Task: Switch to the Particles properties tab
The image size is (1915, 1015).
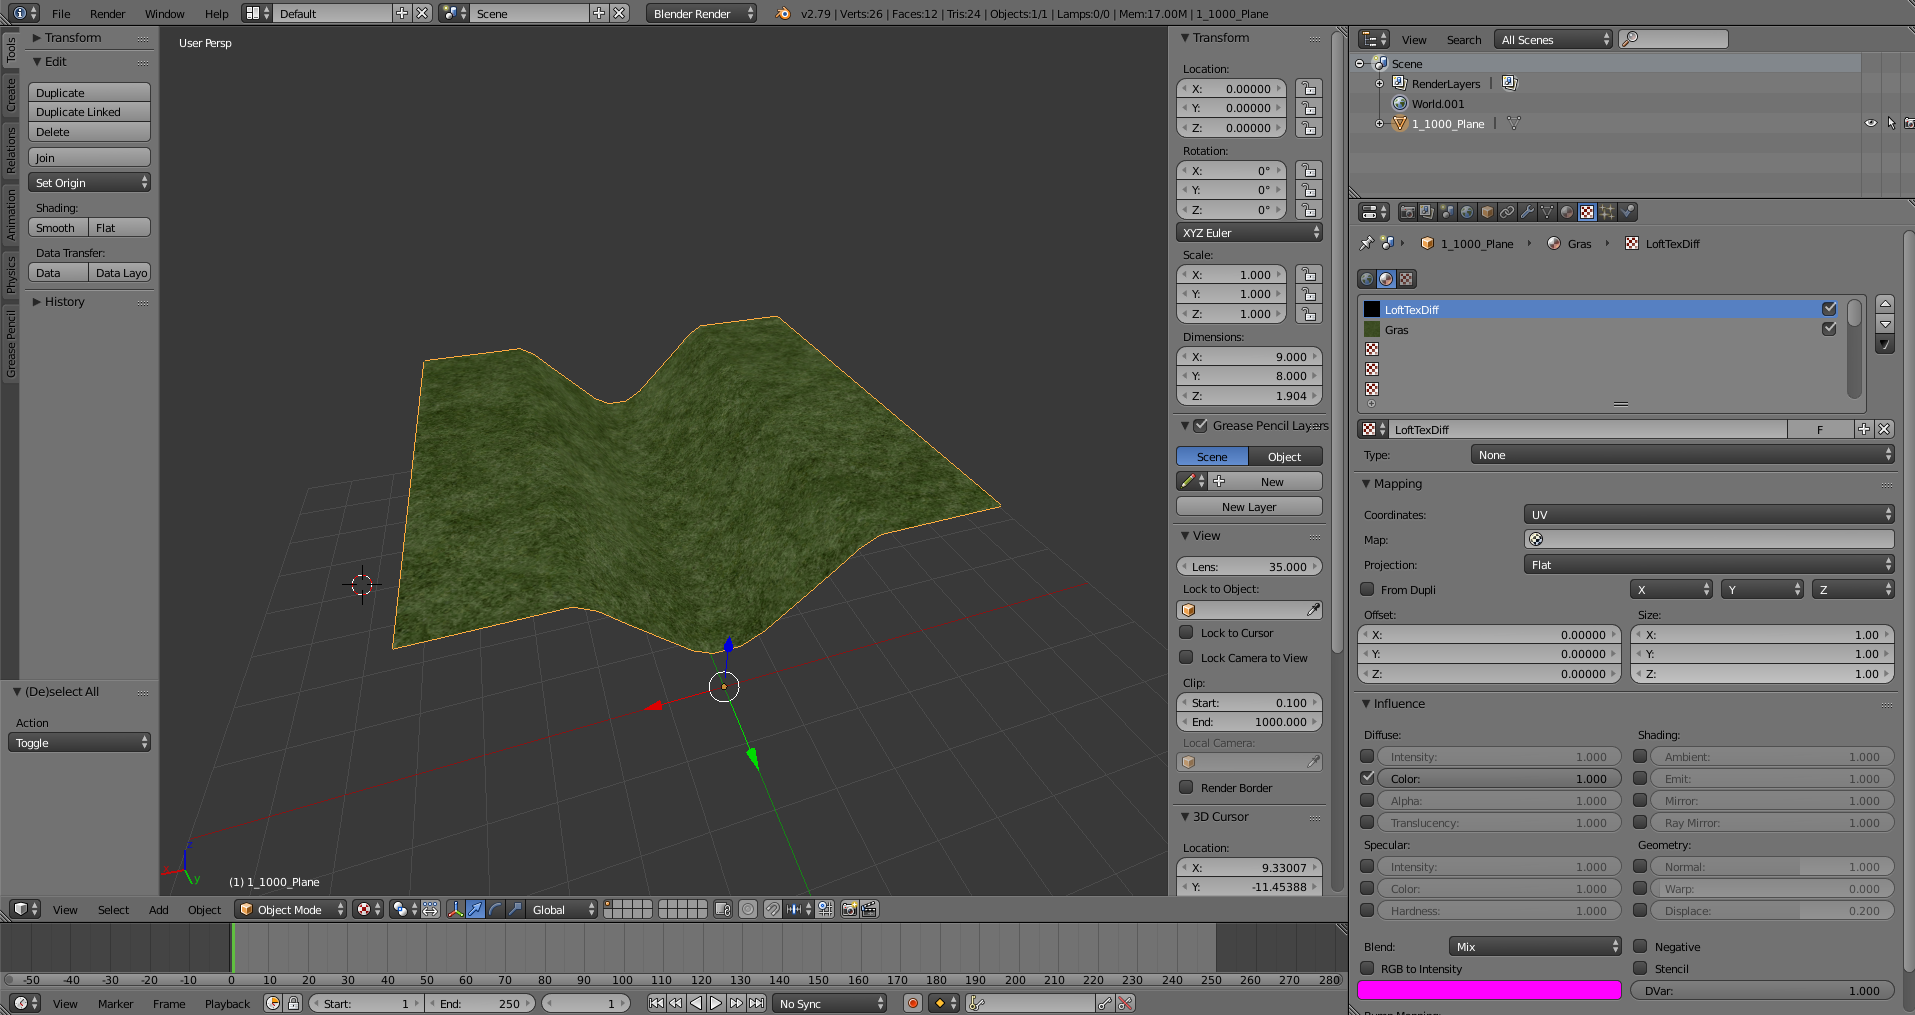Action: (1607, 212)
